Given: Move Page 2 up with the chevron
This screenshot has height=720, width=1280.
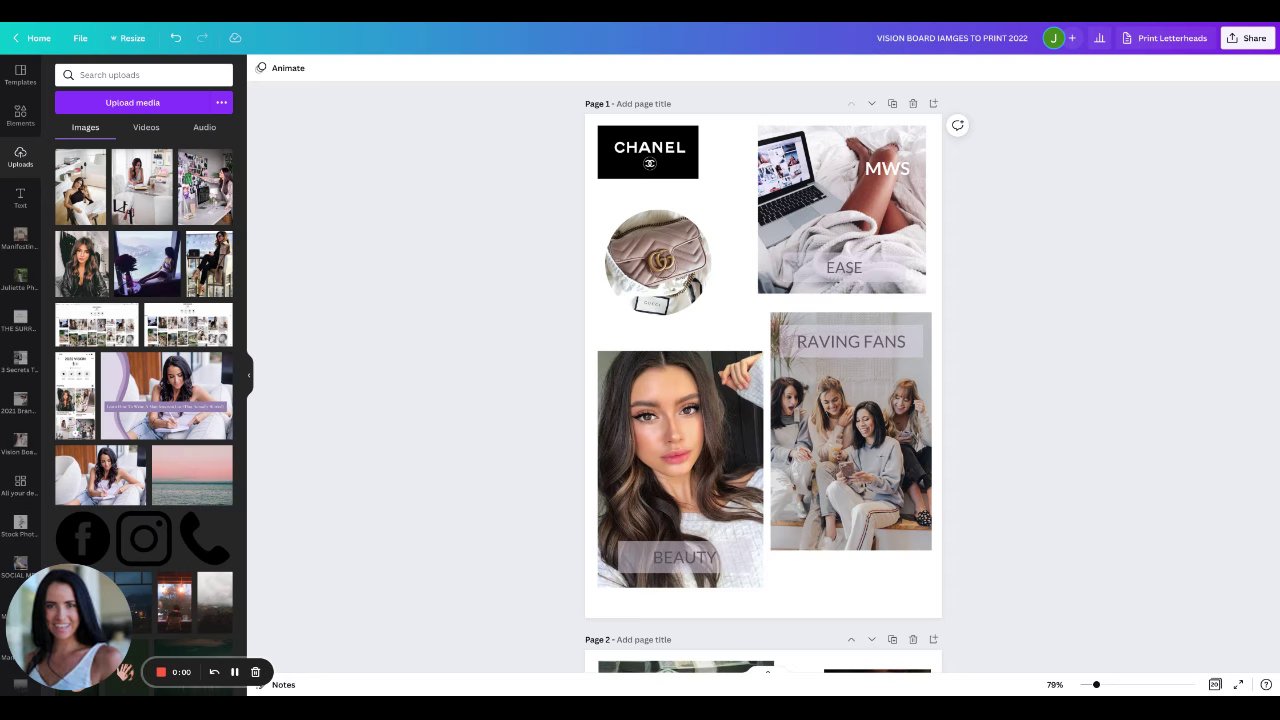Looking at the screenshot, I should pos(851,639).
